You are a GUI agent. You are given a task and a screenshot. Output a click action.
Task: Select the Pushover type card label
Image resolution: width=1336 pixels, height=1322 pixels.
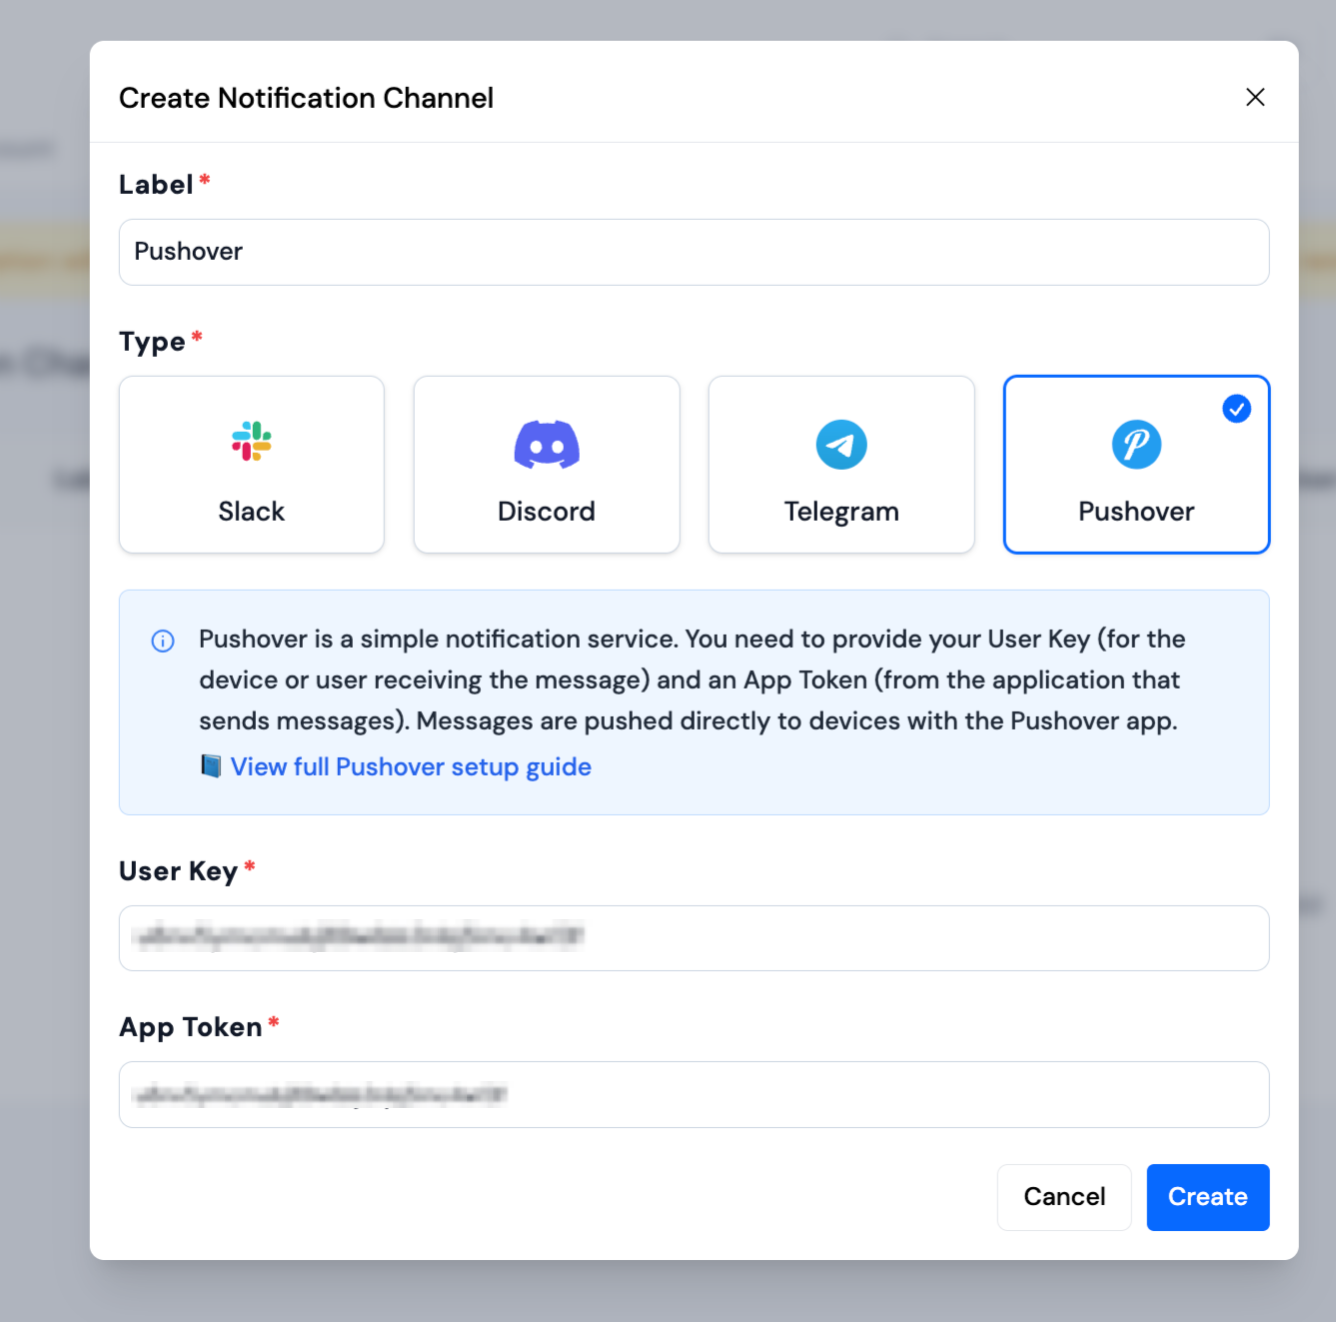(x=1136, y=511)
